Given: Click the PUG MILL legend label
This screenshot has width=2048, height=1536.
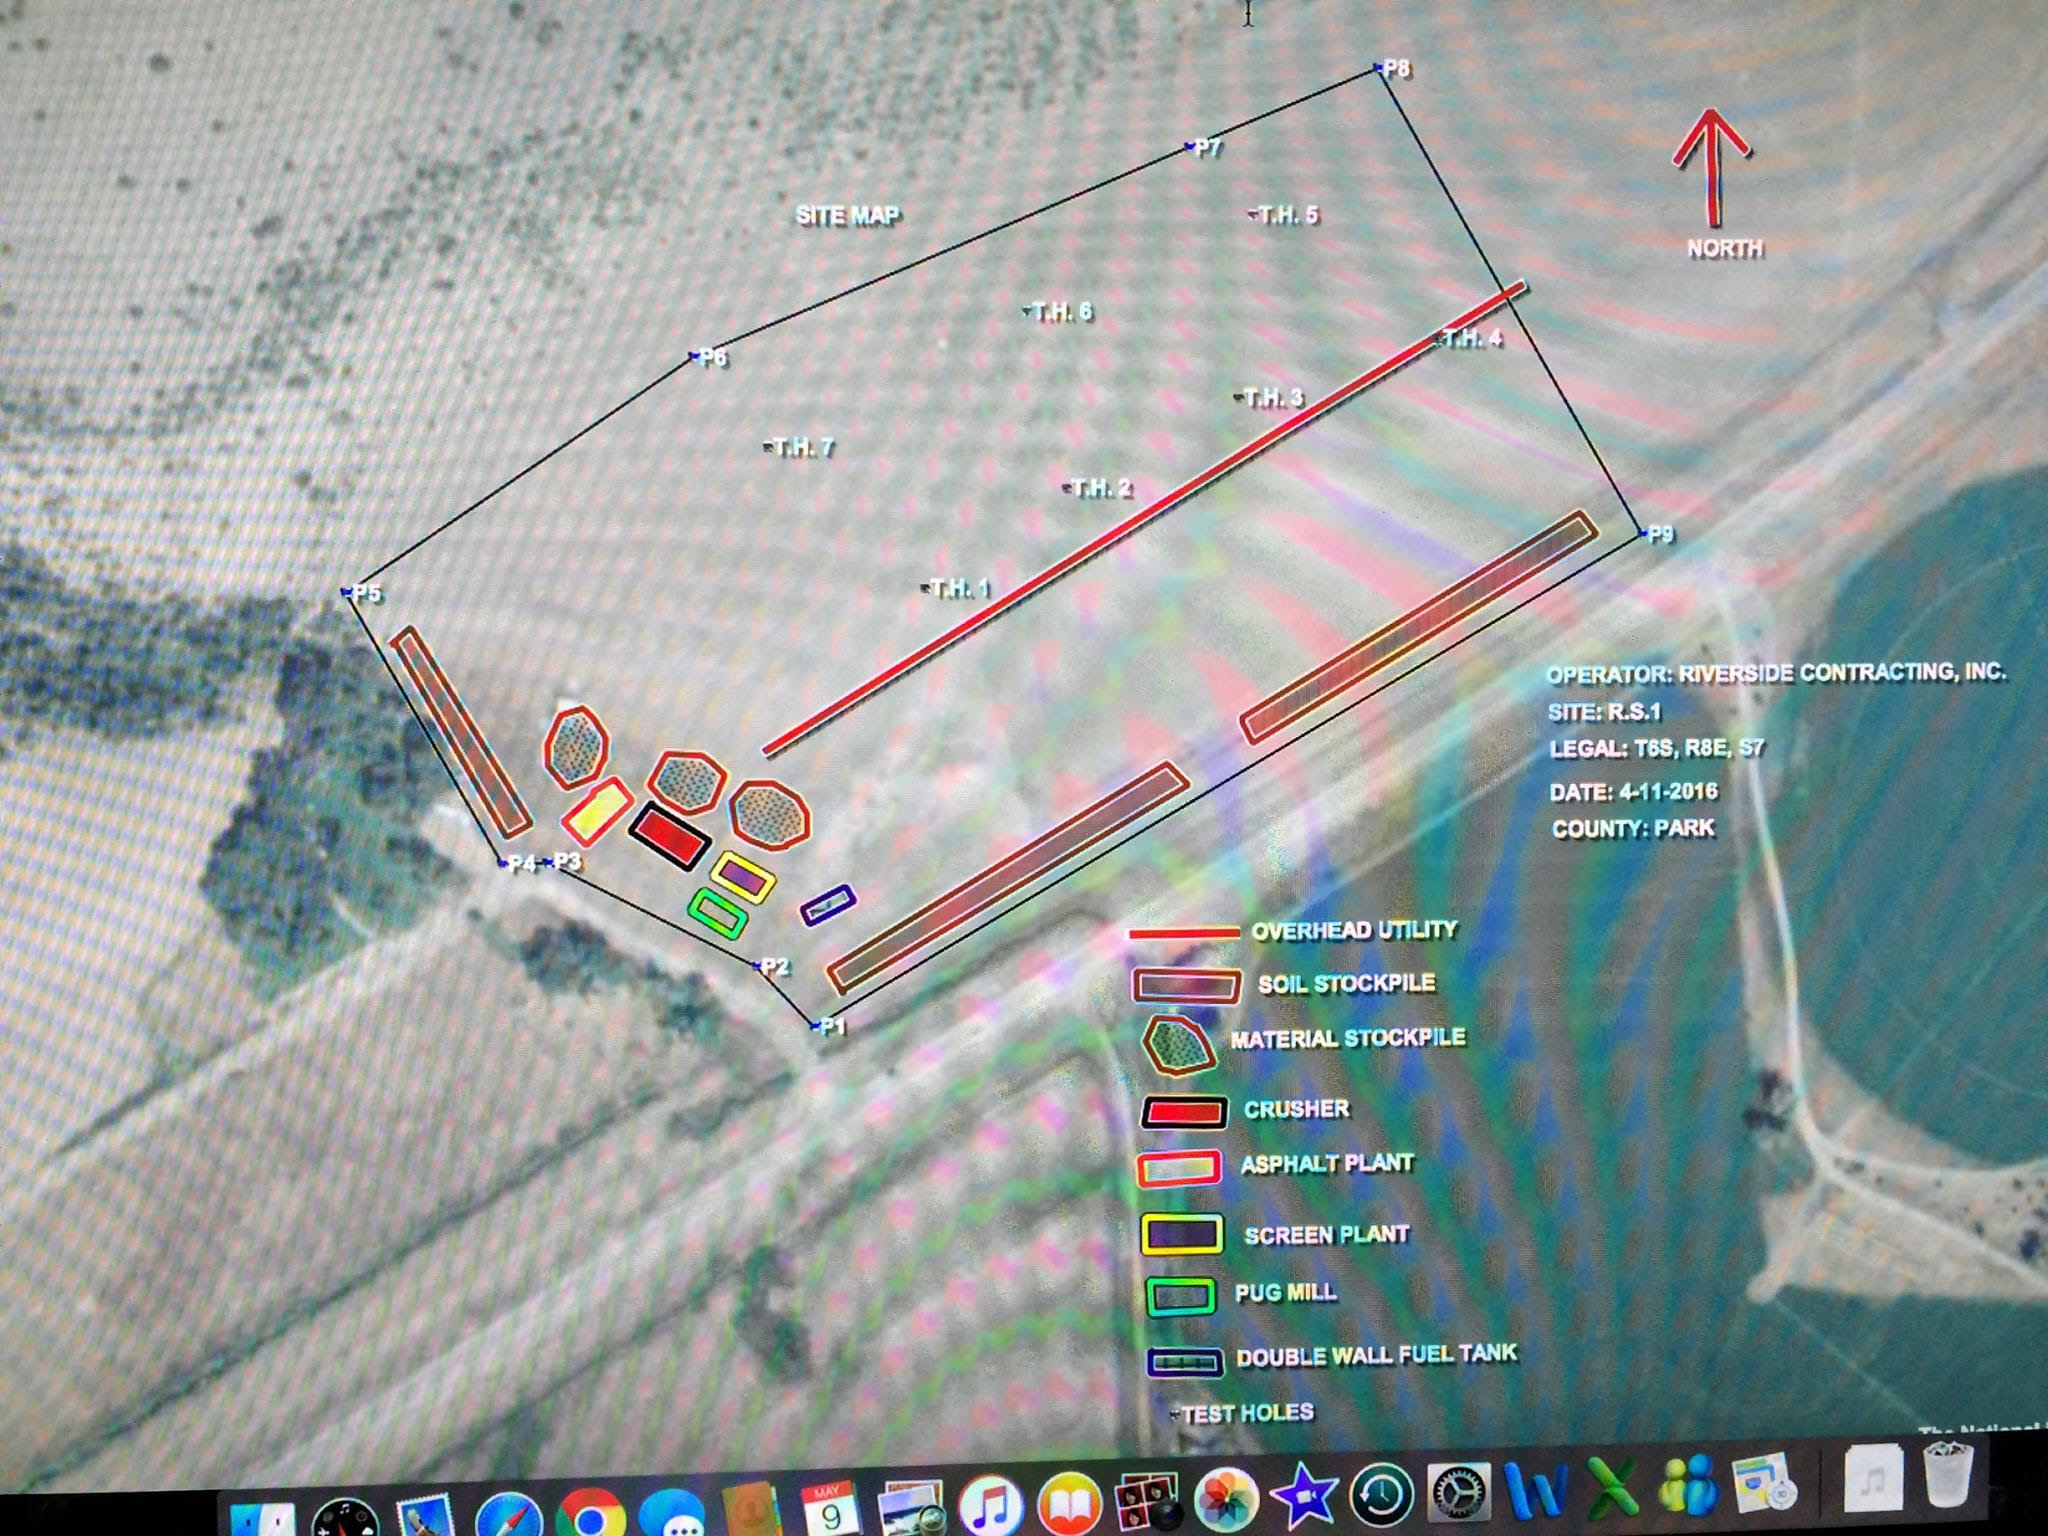Looking at the screenshot, I should (x=1286, y=1293).
